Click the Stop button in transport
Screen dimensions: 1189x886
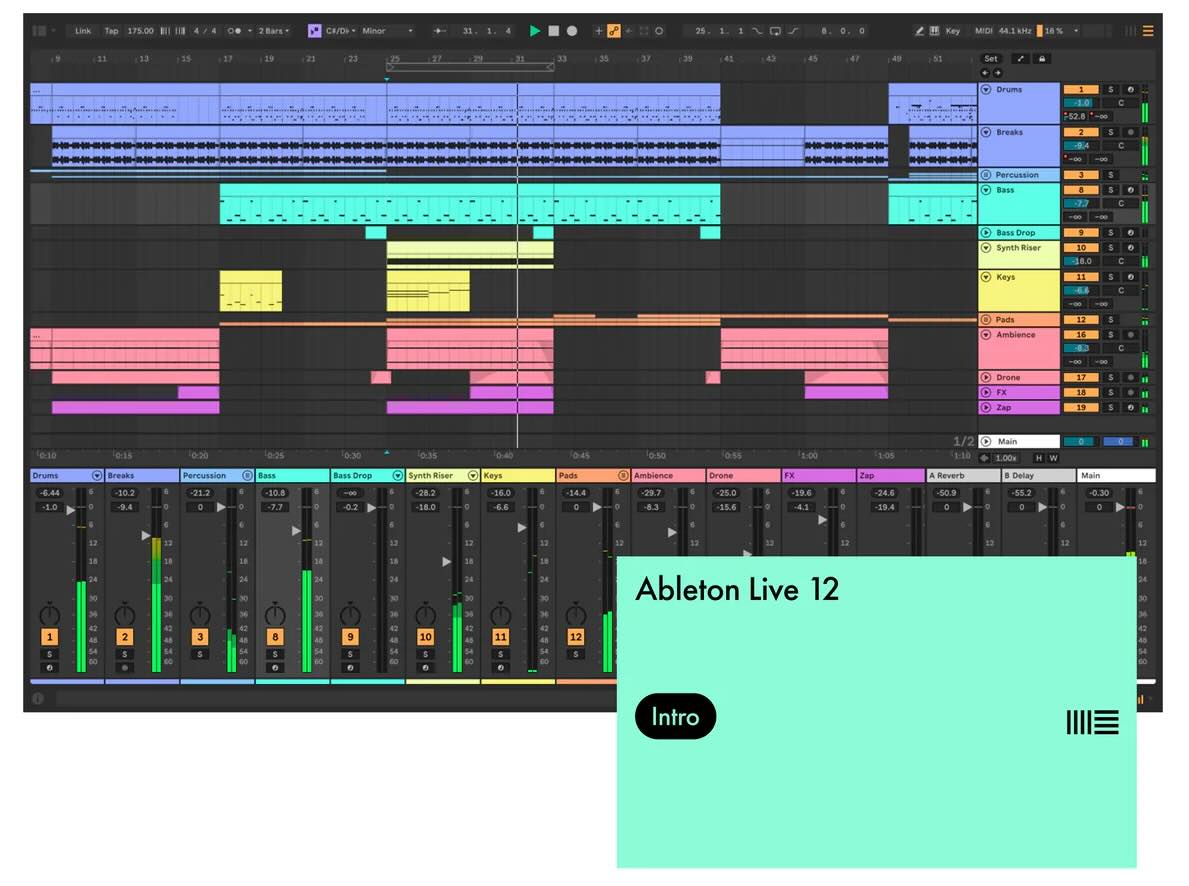click(x=554, y=31)
